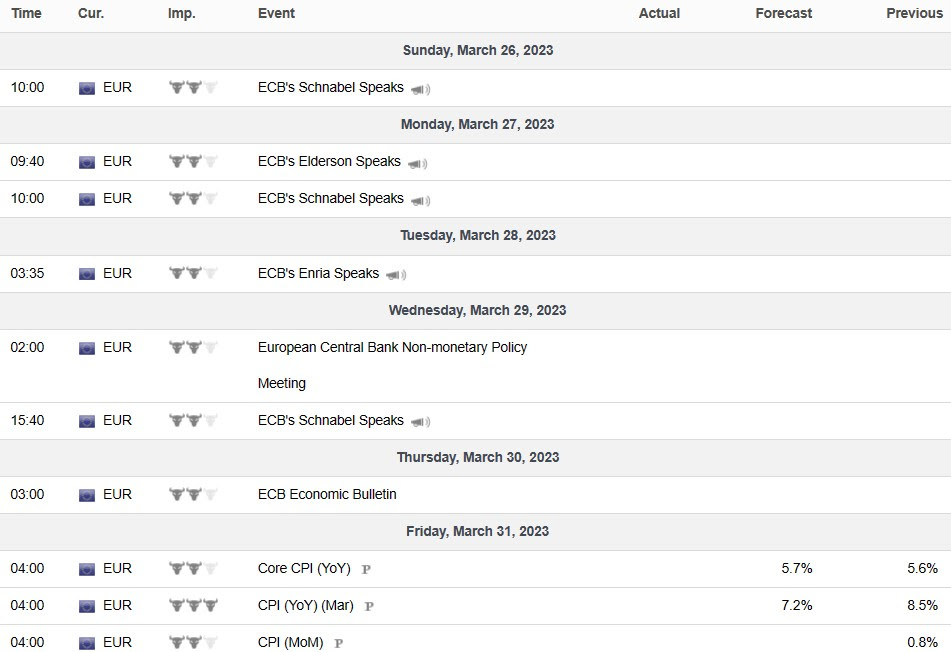Open ECB Economic Bulletin event
The image size is (951, 652).
[327, 494]
